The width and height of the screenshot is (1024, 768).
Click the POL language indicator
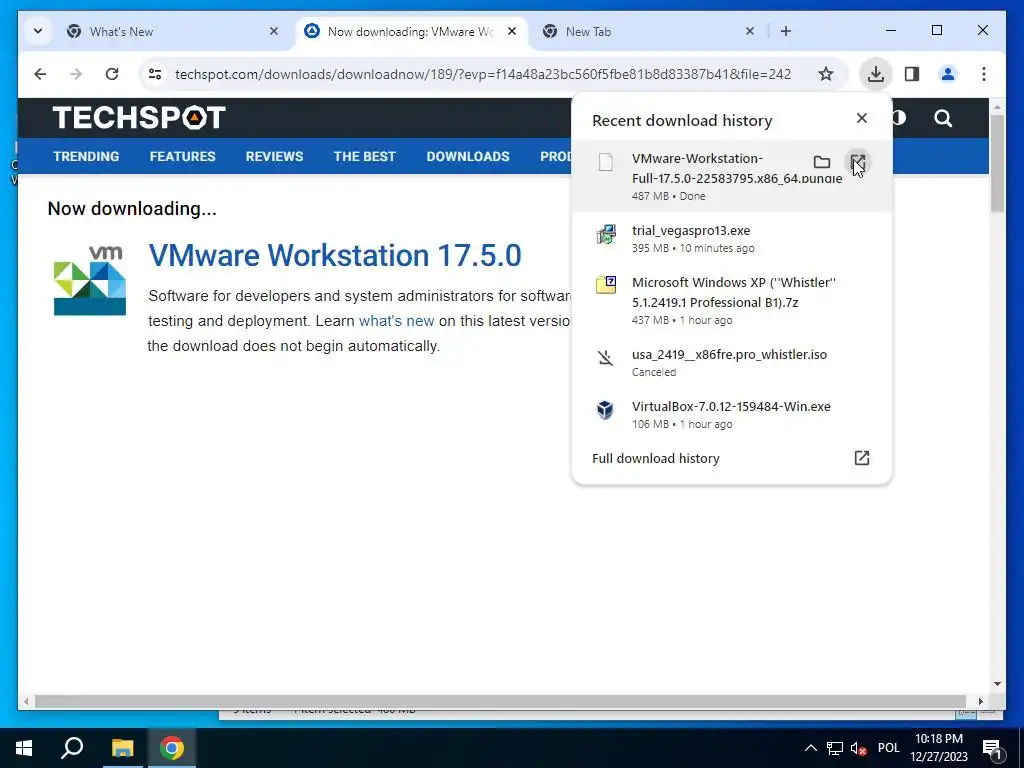point(888,748)
